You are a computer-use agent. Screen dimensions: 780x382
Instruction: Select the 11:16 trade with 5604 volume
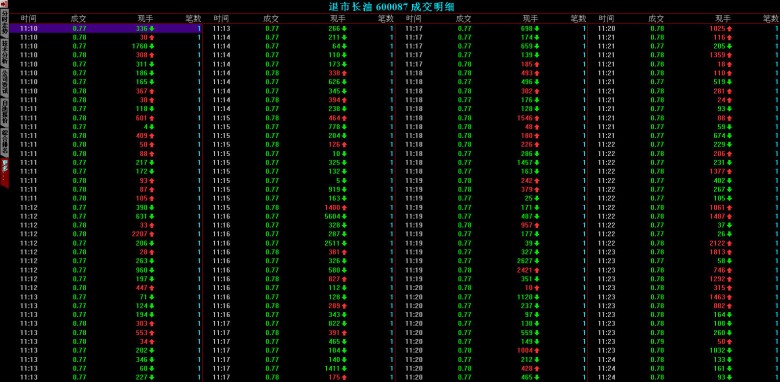(x=298, y=216)
